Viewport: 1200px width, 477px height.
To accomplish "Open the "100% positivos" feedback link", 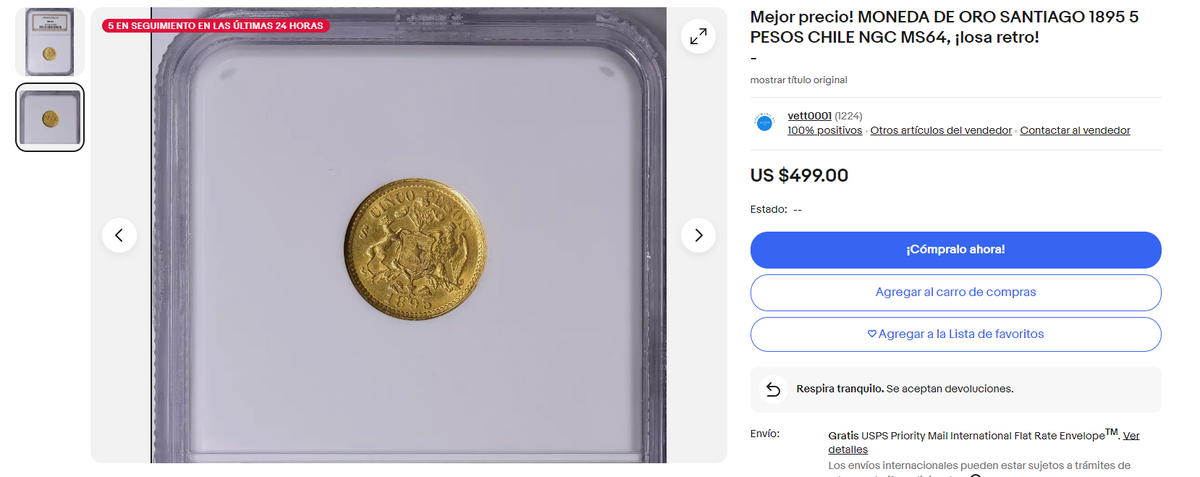I will point(824,131).
